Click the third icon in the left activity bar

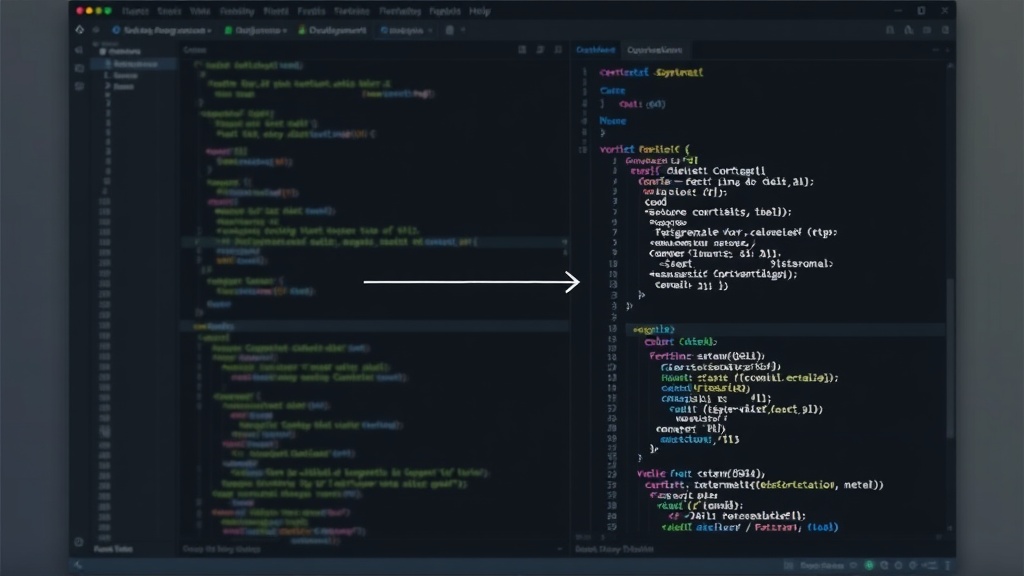[79, 86]
